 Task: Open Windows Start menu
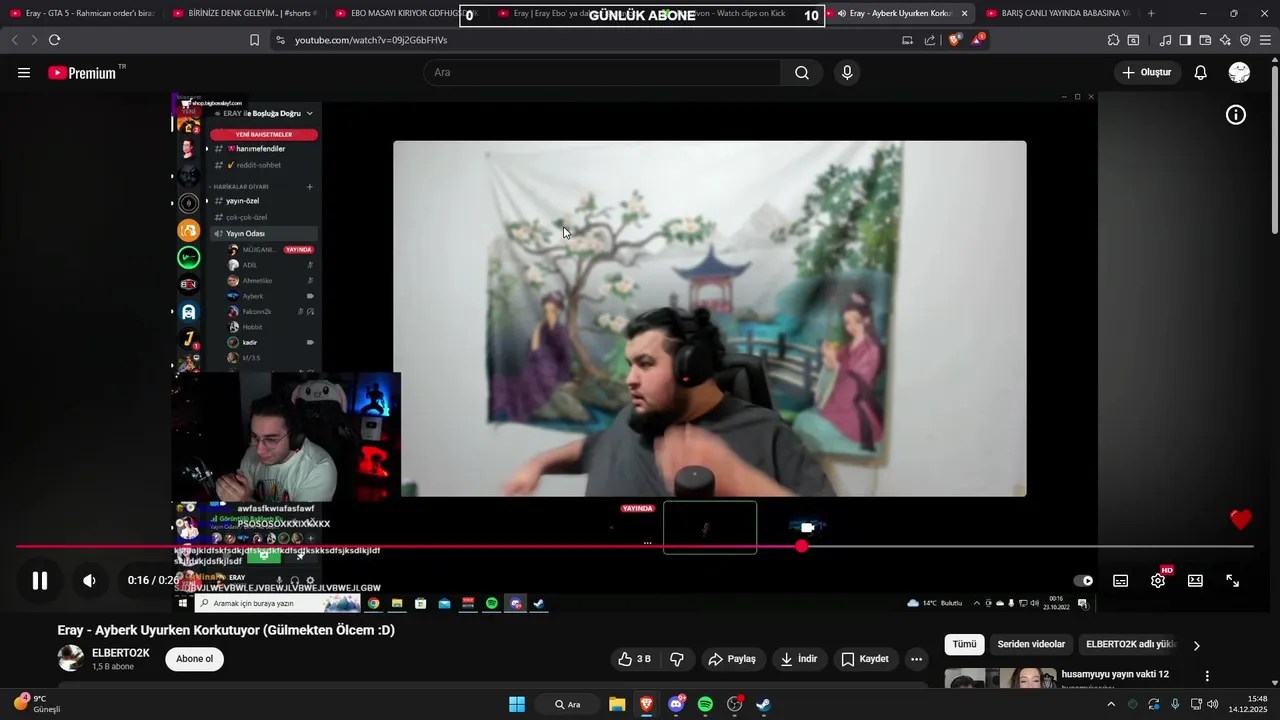517,704
